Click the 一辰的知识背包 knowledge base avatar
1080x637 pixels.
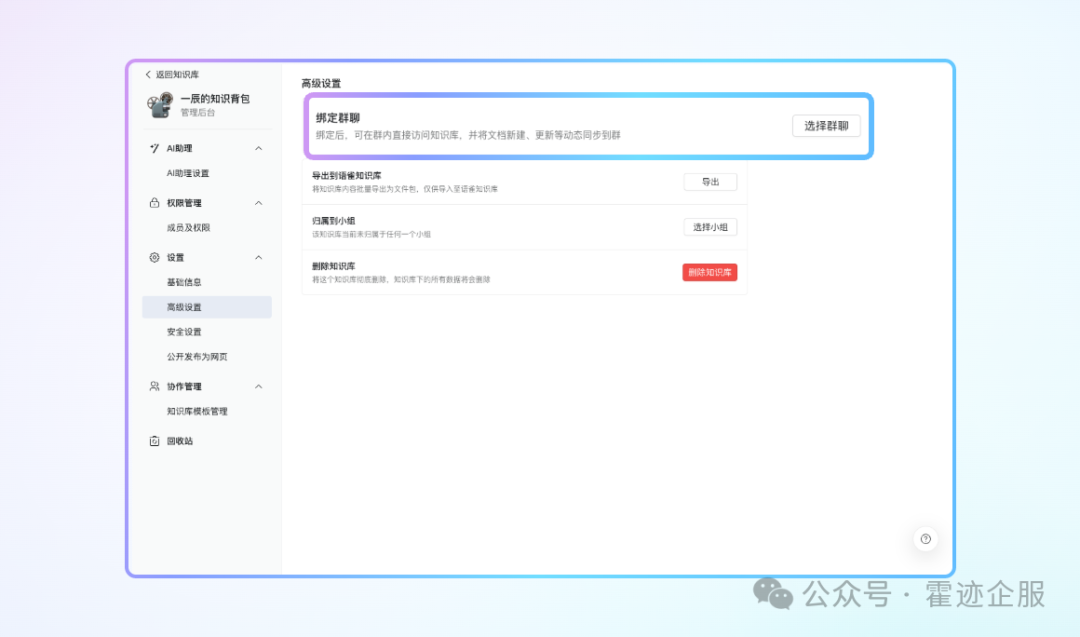tap(160, 104)
